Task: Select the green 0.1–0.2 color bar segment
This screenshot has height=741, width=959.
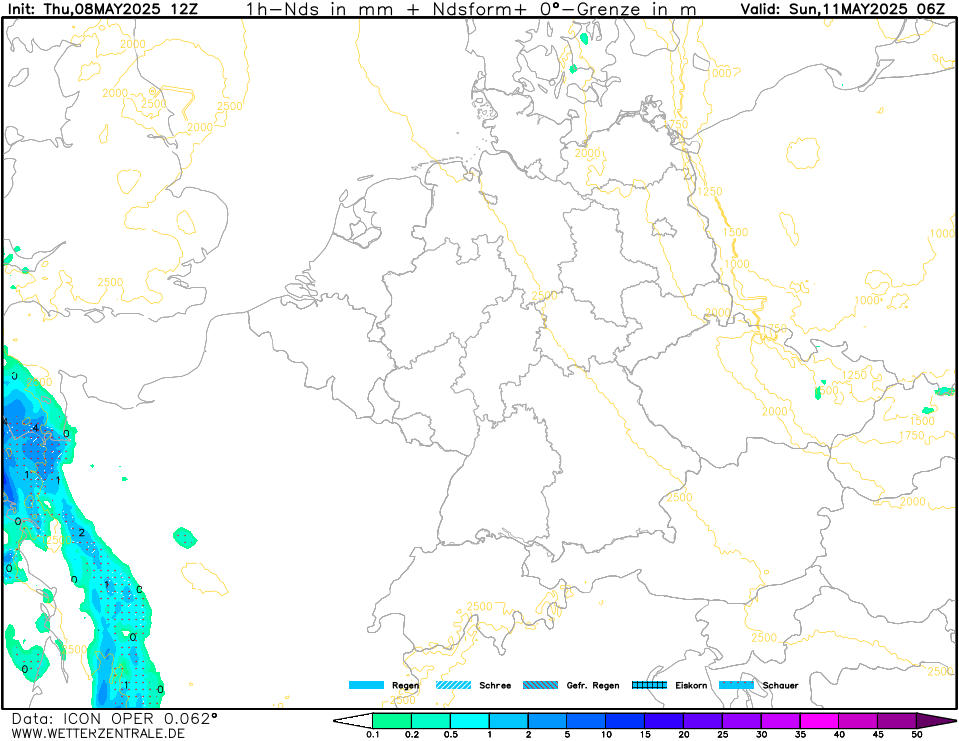Action: coord(392,721)
